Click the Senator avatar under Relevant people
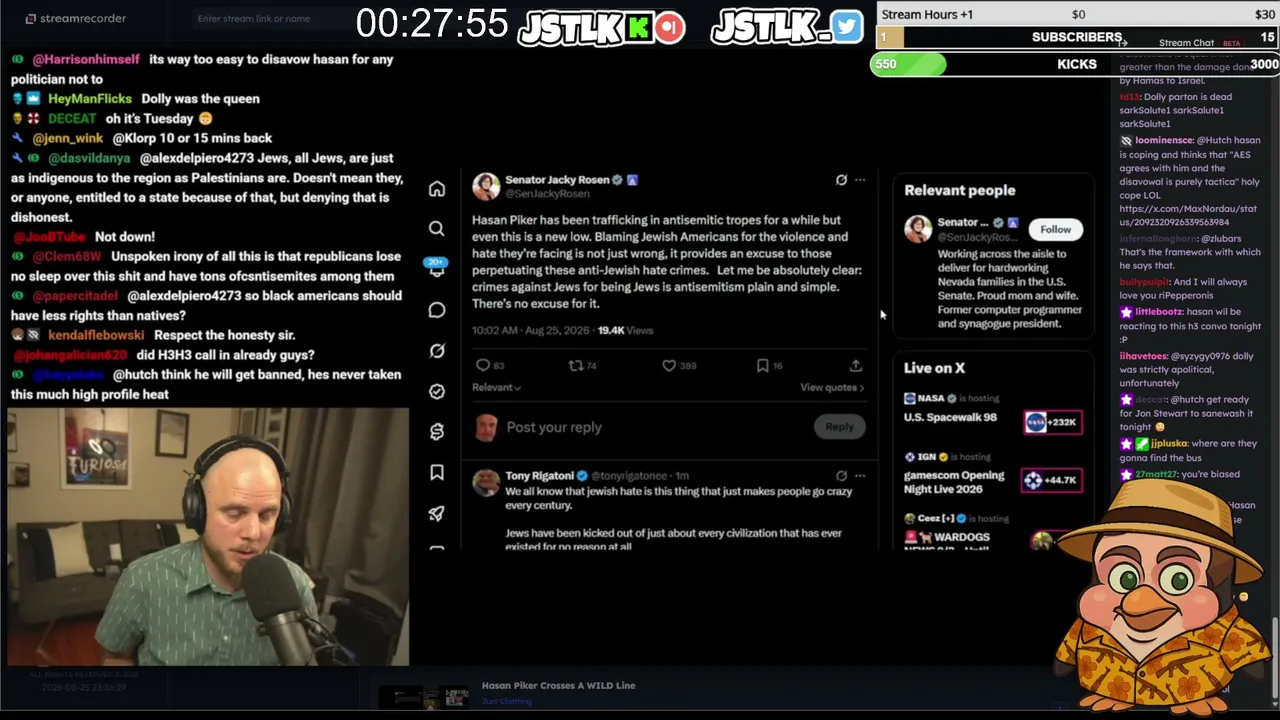Viewport: 1280px width, 720px height. [x=918, y=229]
